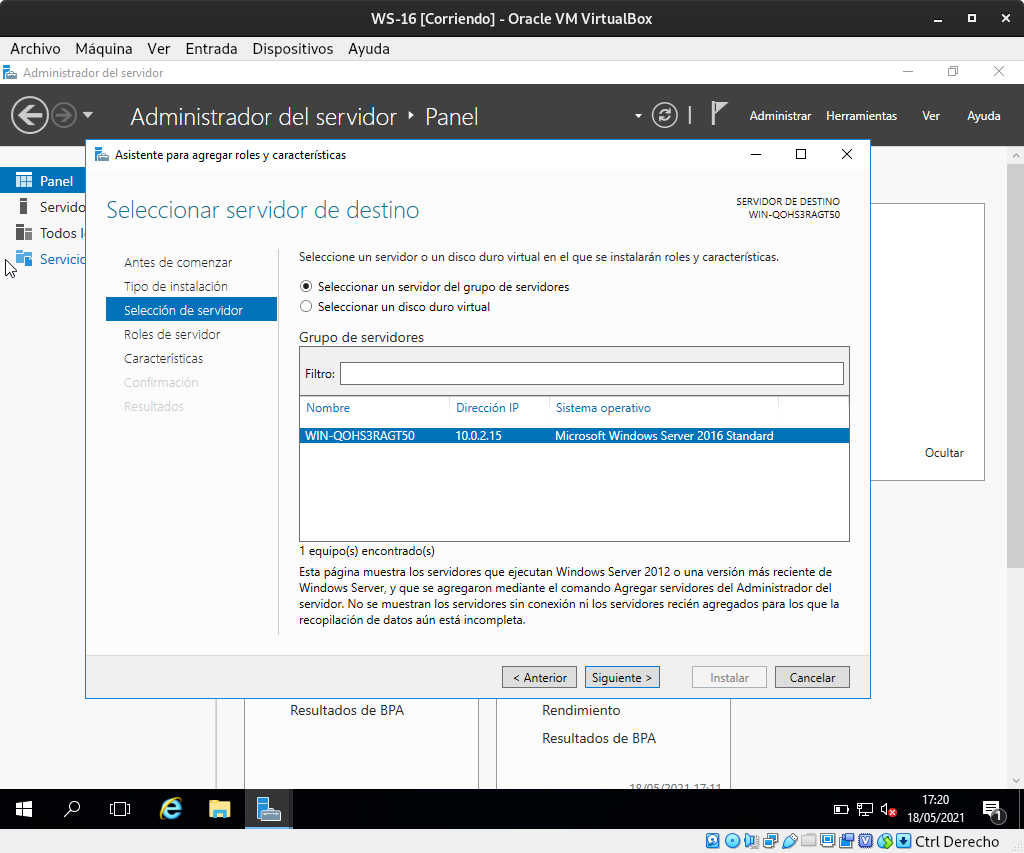Screen dimensions: 1024x853
Task: Click the refresh icon in header
Action: coord(664,115)
